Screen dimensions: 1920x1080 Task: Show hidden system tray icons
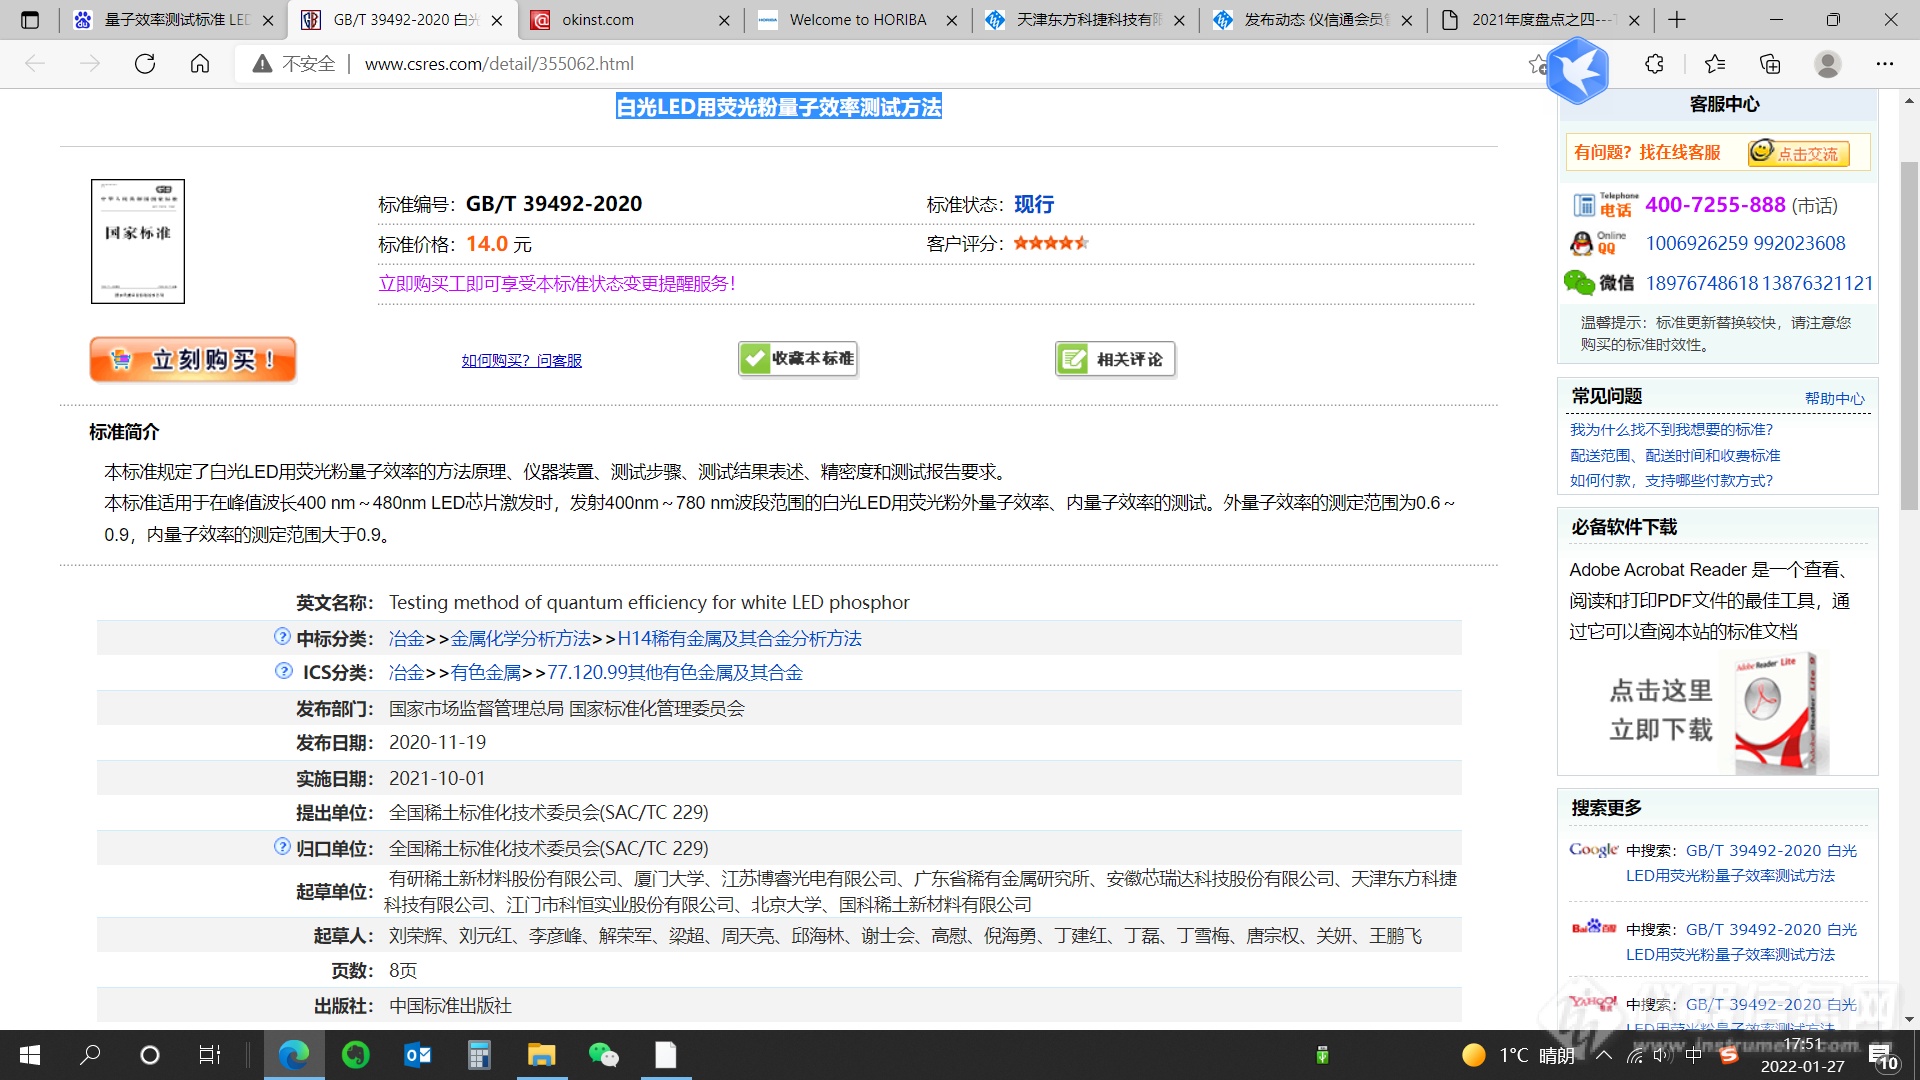pos(1603,1055)
